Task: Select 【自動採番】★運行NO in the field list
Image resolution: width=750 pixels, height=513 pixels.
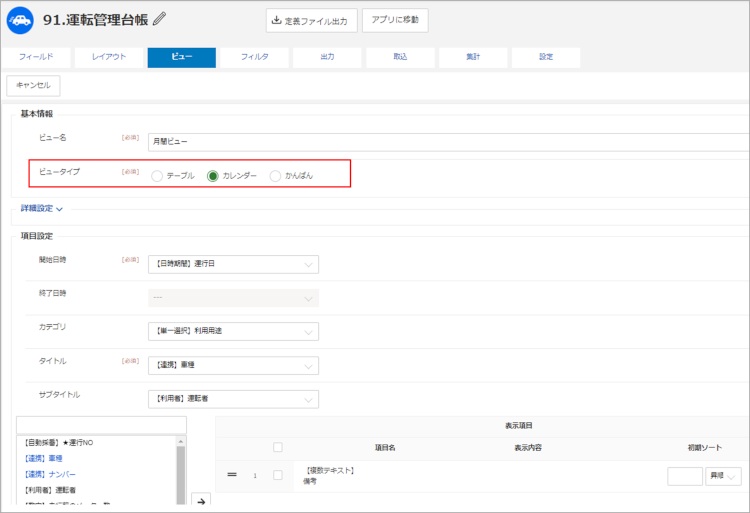Action: (58, 443)
